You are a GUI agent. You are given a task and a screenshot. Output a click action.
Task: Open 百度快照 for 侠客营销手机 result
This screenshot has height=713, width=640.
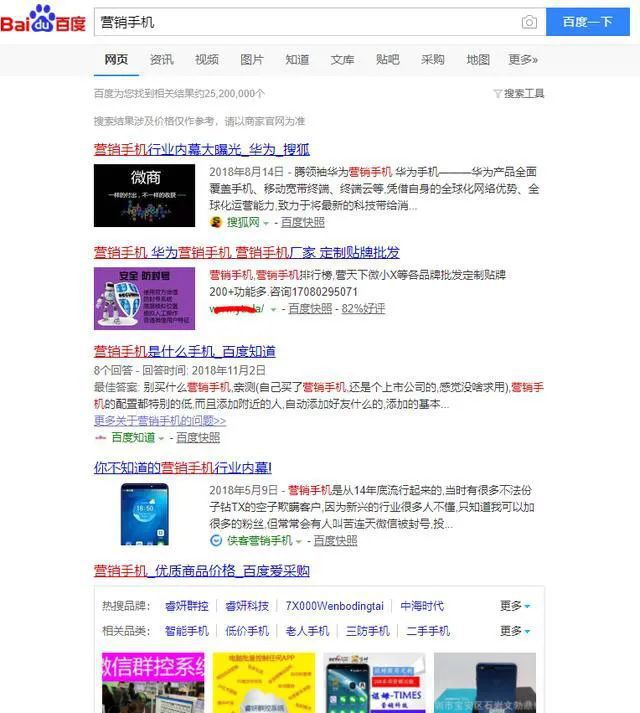[335, 540]
